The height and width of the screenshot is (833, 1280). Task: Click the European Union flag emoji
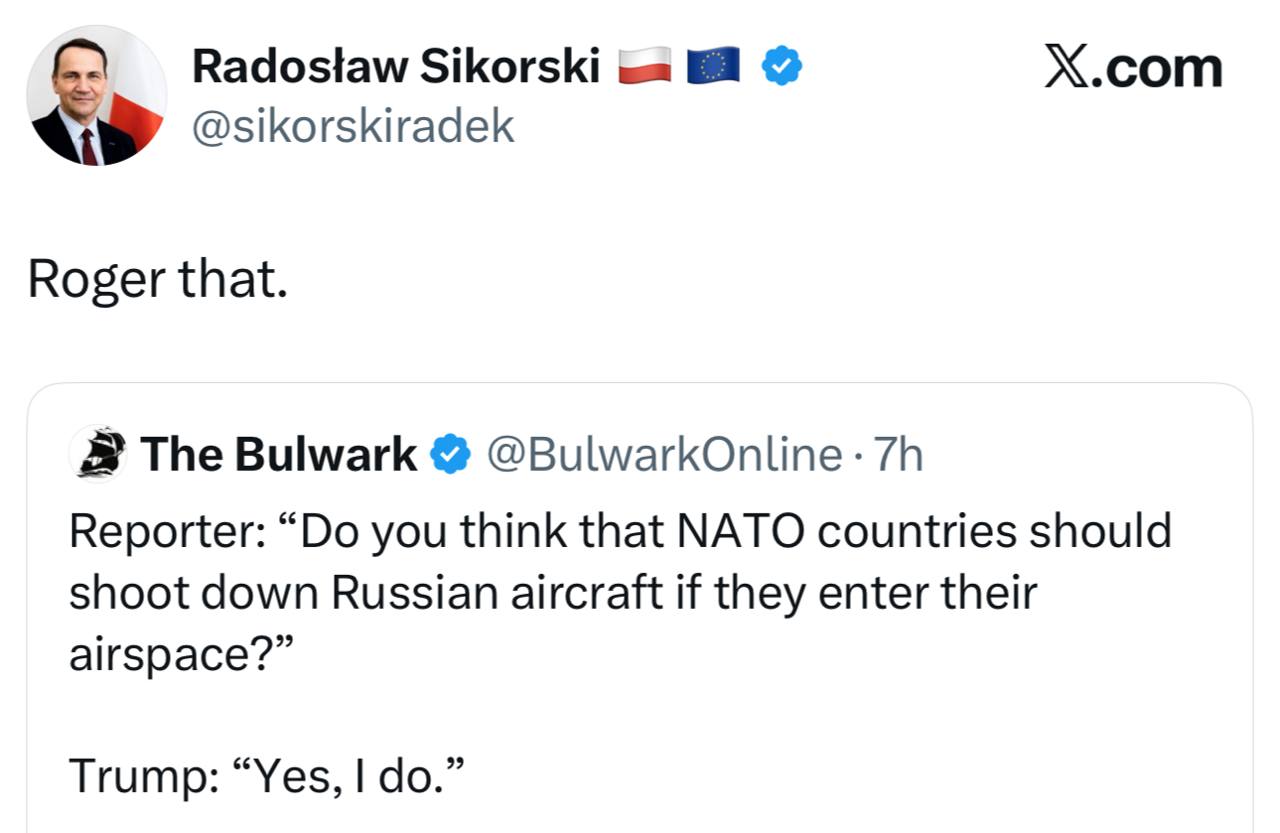713,66
